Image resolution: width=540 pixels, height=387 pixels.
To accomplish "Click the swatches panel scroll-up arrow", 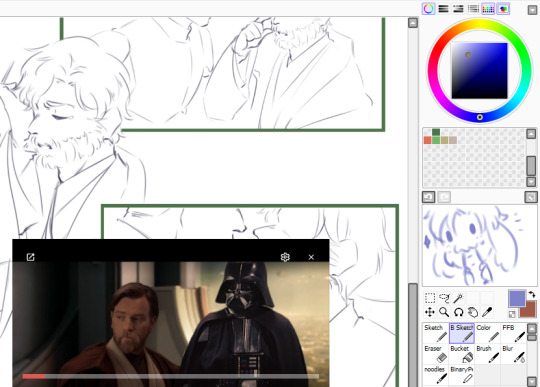I will (x=531, y=134).
